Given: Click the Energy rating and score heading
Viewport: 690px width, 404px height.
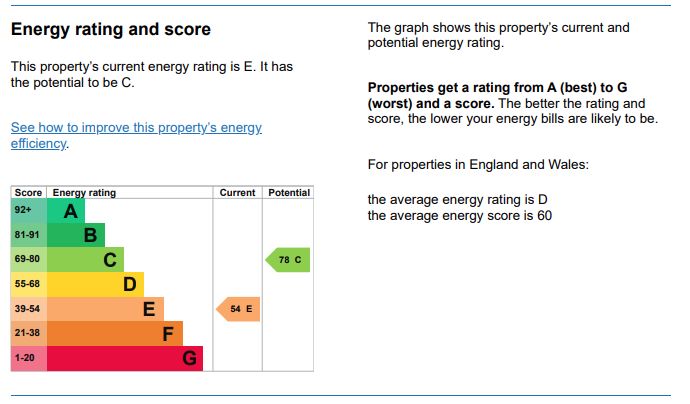Looking at the screenshot, I should coord(110,30).
